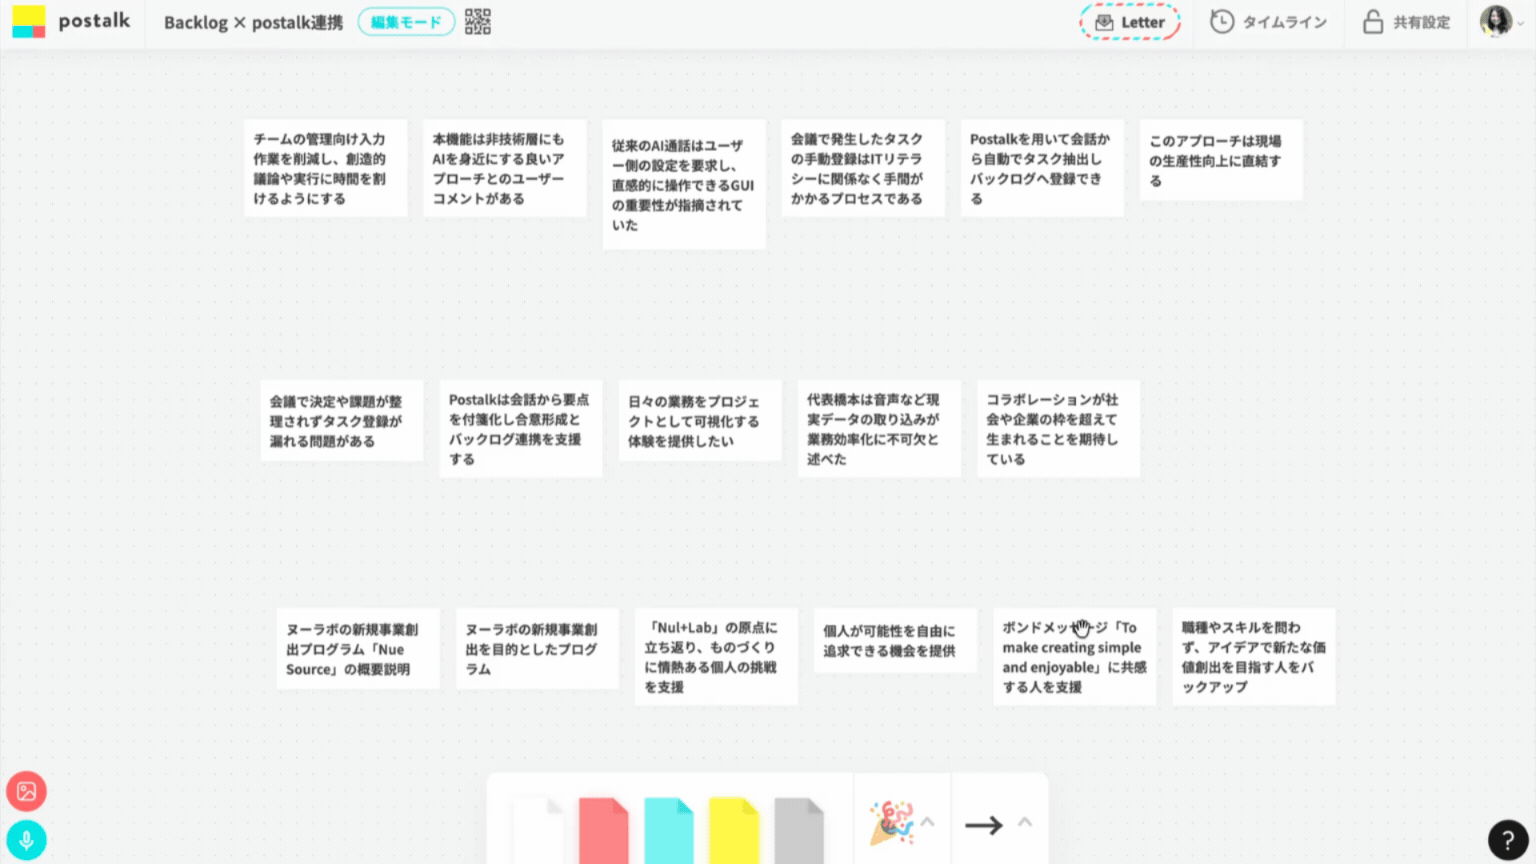Open the user profile avatar
The width and height of the screenshot is (1536, 864).
pos(1495,22)
